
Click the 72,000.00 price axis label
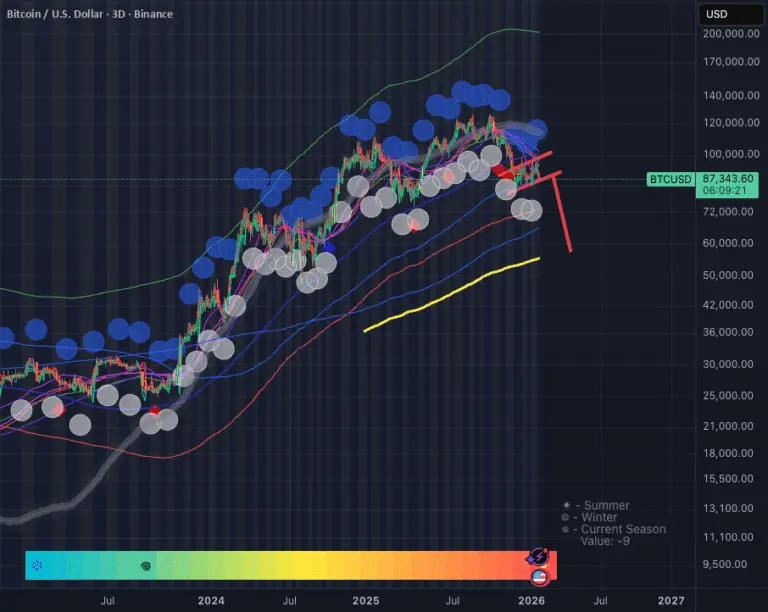(728, 212)
